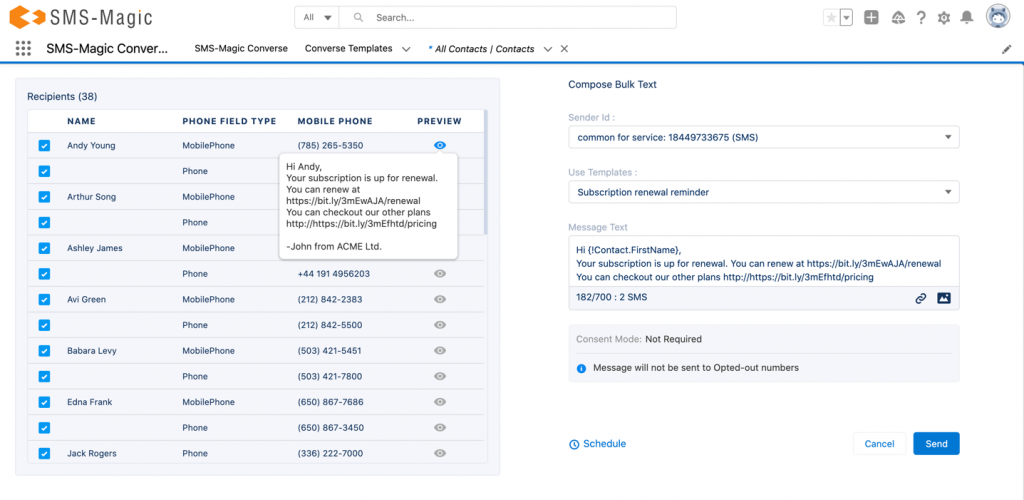Click the Recipients (38) heading
The width and height of the screenshot is (1024, 500).
(62, 97)
